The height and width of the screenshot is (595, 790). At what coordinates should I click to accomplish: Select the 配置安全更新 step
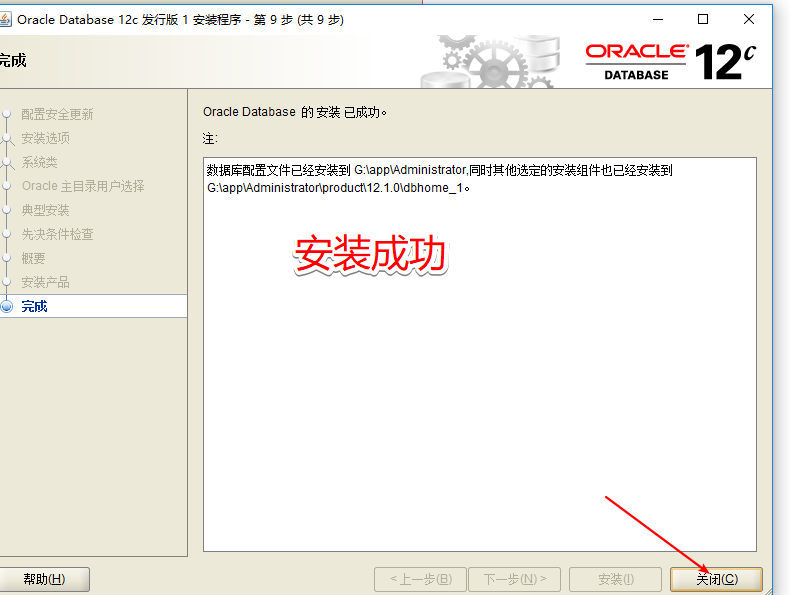(x=57, y=114)
